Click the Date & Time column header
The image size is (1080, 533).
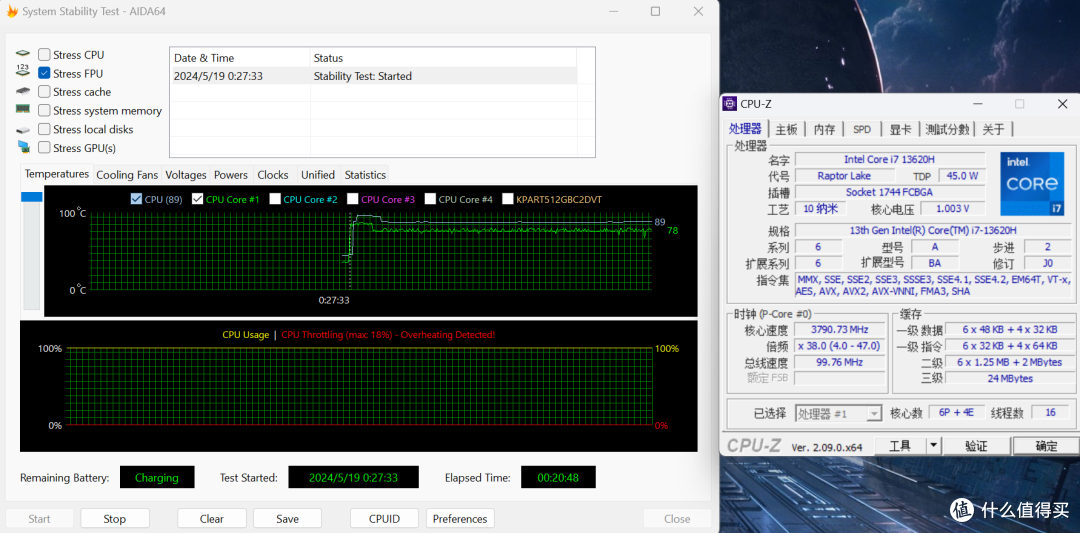click(x=240, y=58)
